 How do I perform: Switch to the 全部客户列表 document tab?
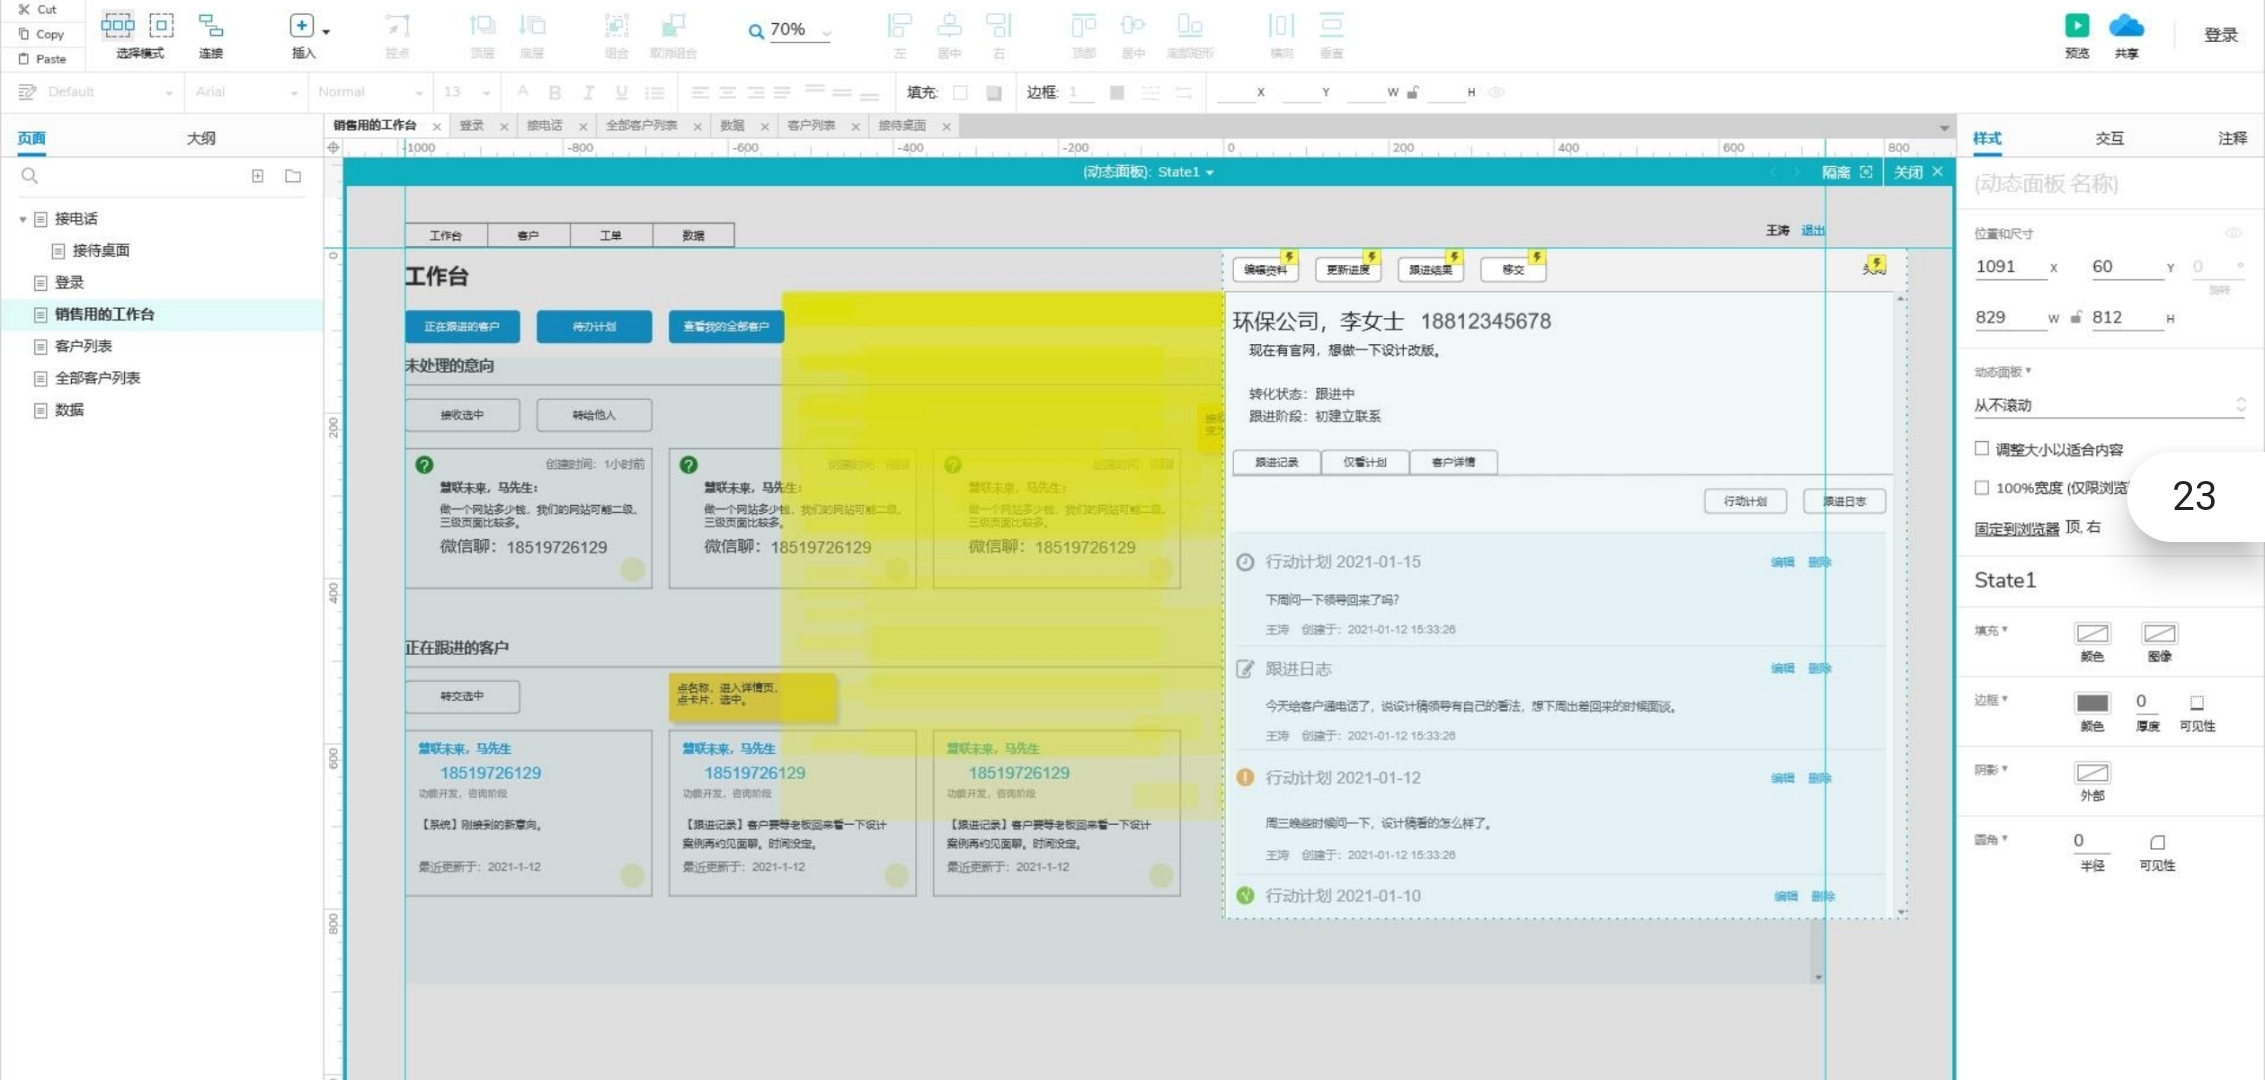point(642,126)
